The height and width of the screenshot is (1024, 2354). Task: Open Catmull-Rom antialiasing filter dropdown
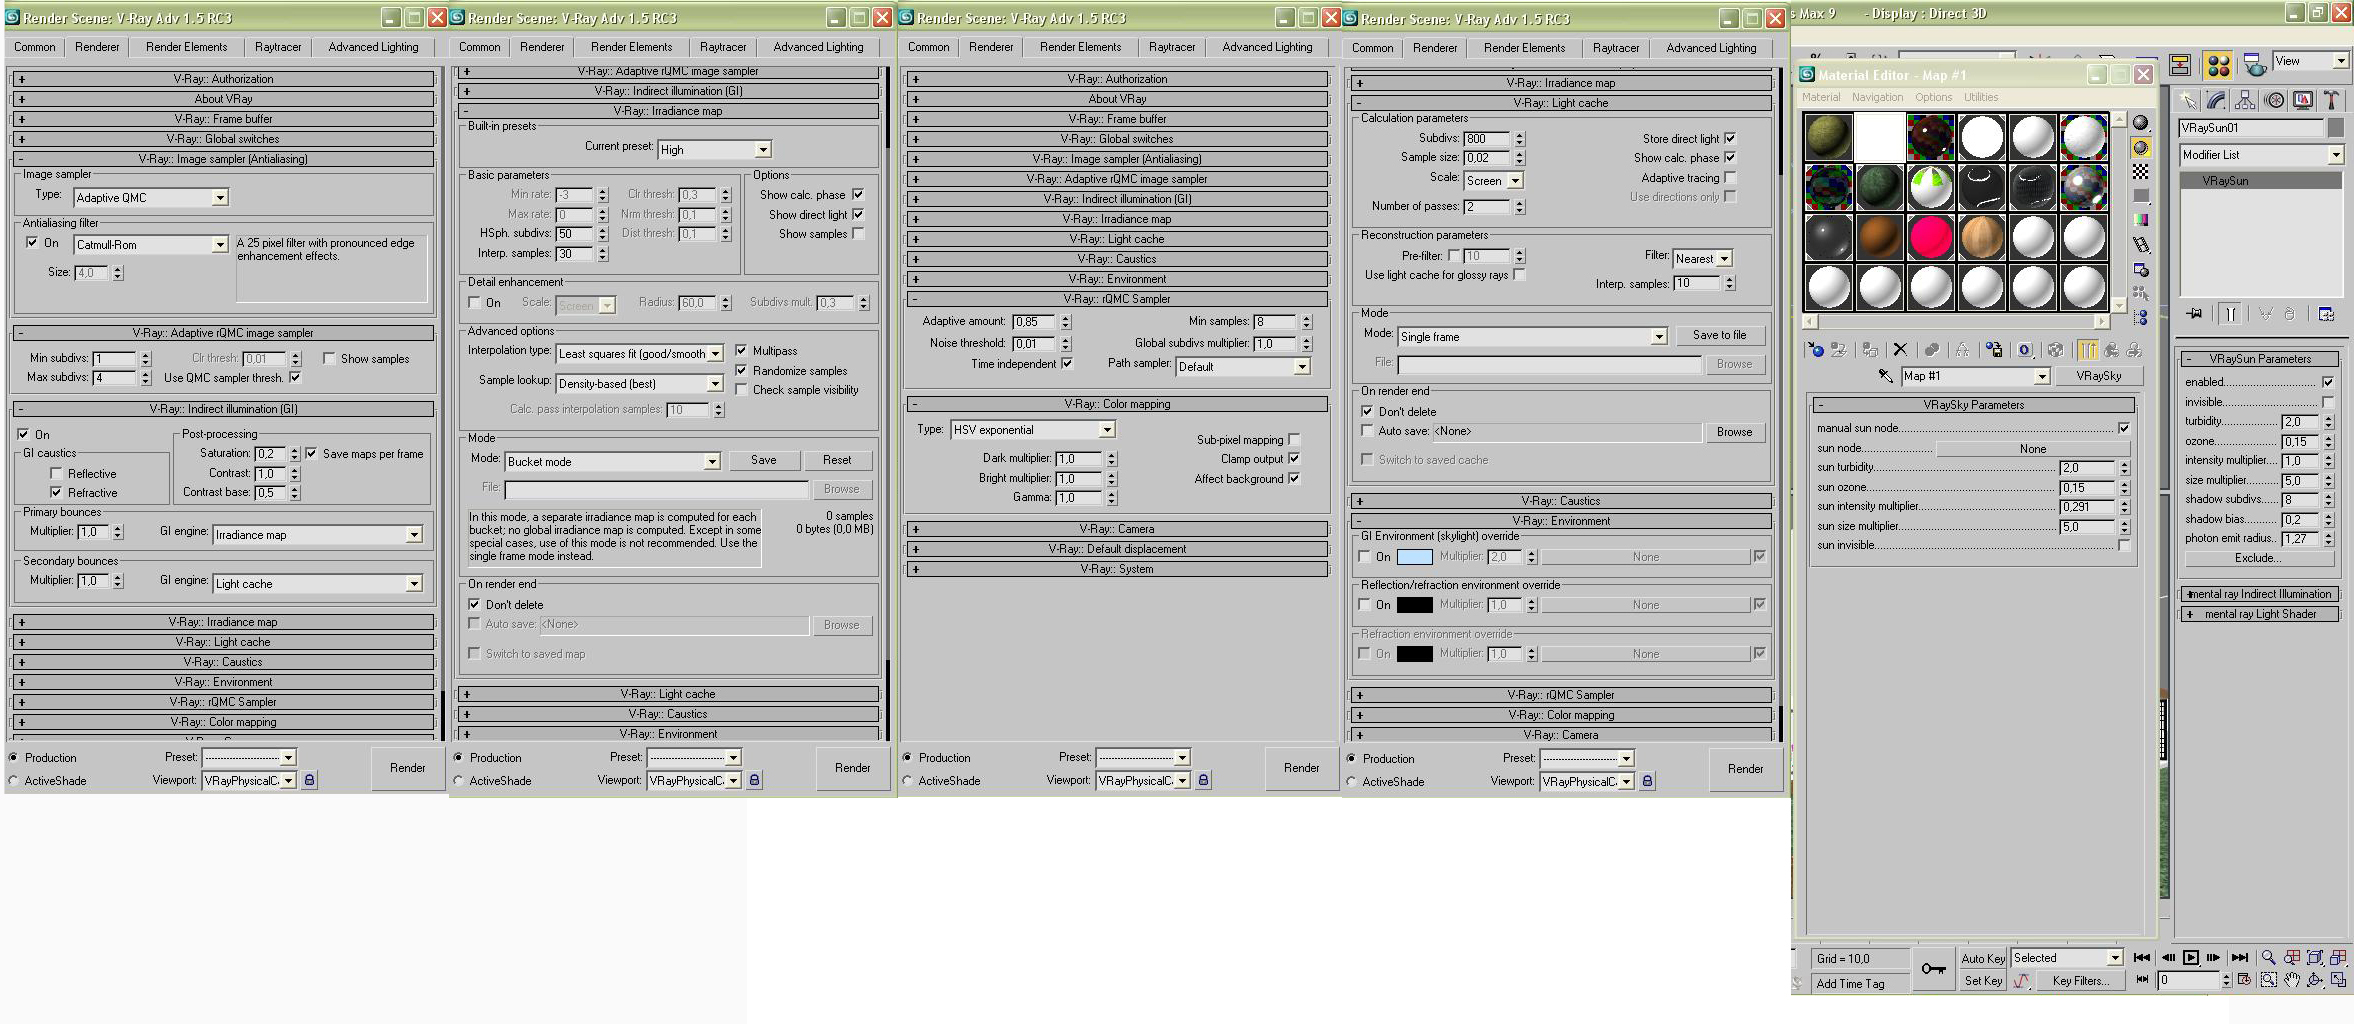151,245
